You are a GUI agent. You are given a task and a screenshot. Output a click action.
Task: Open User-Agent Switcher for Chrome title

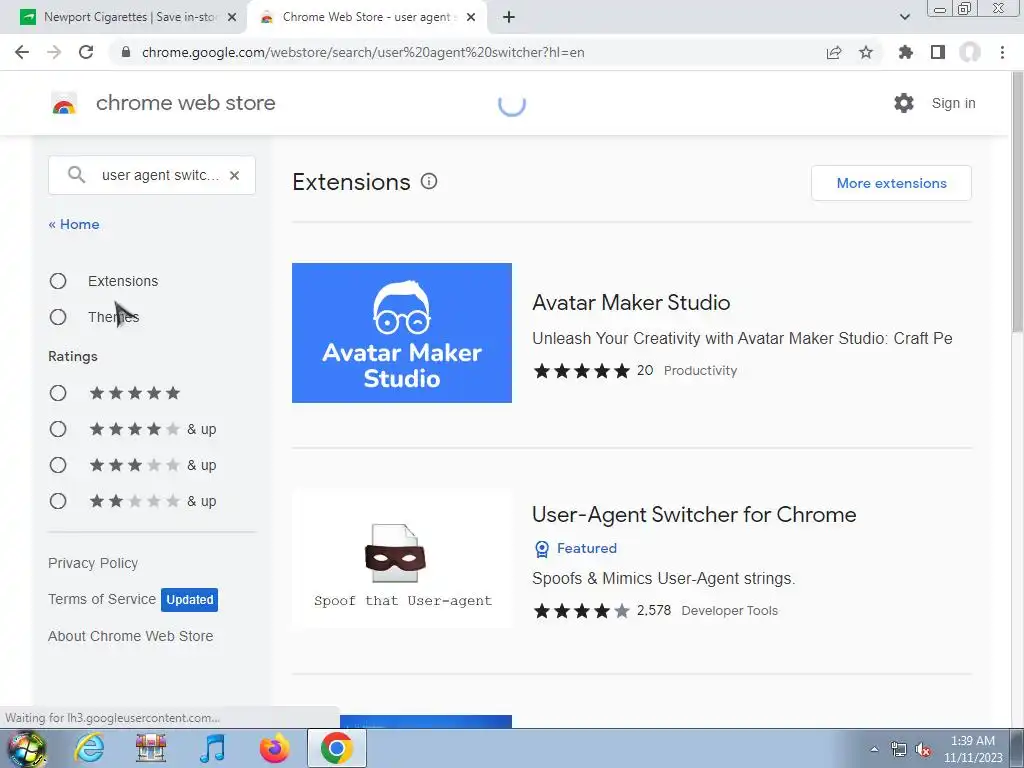pyautogui.click(x=694, y=515)
